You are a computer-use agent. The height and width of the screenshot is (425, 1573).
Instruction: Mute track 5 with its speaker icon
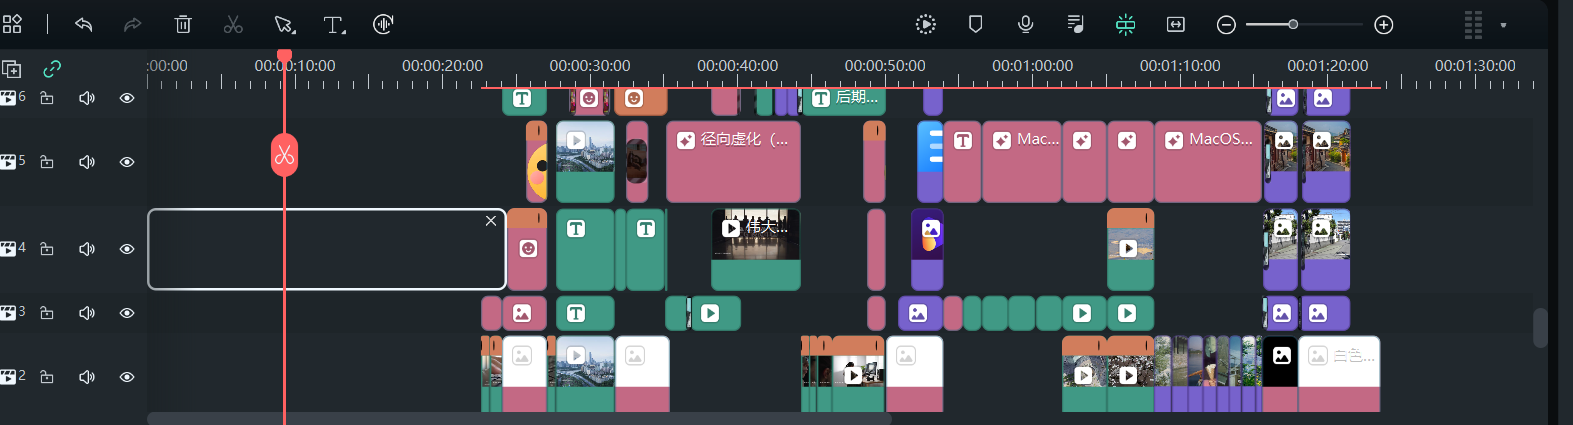(87, 162)
